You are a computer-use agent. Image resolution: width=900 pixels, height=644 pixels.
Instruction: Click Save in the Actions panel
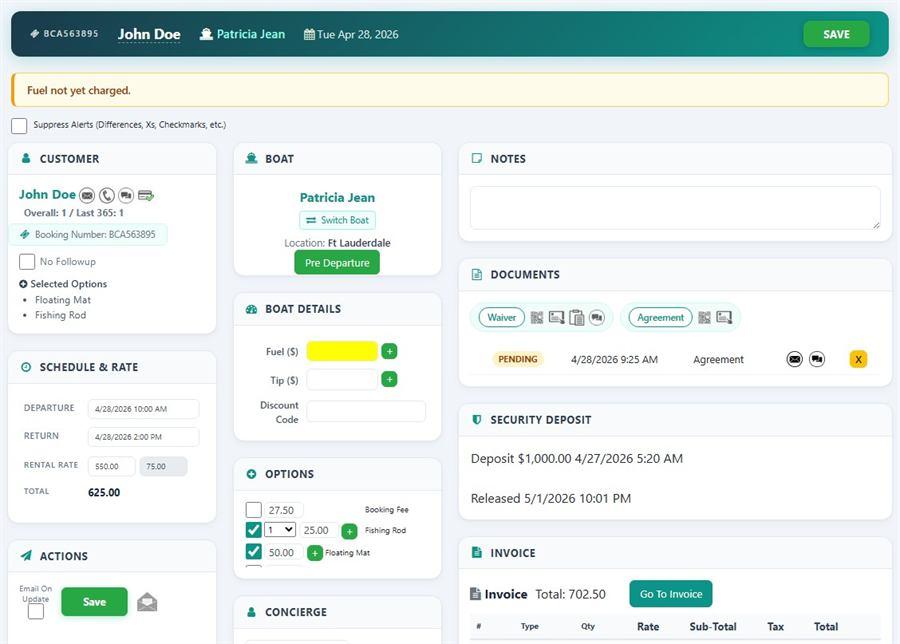(94, 602)
